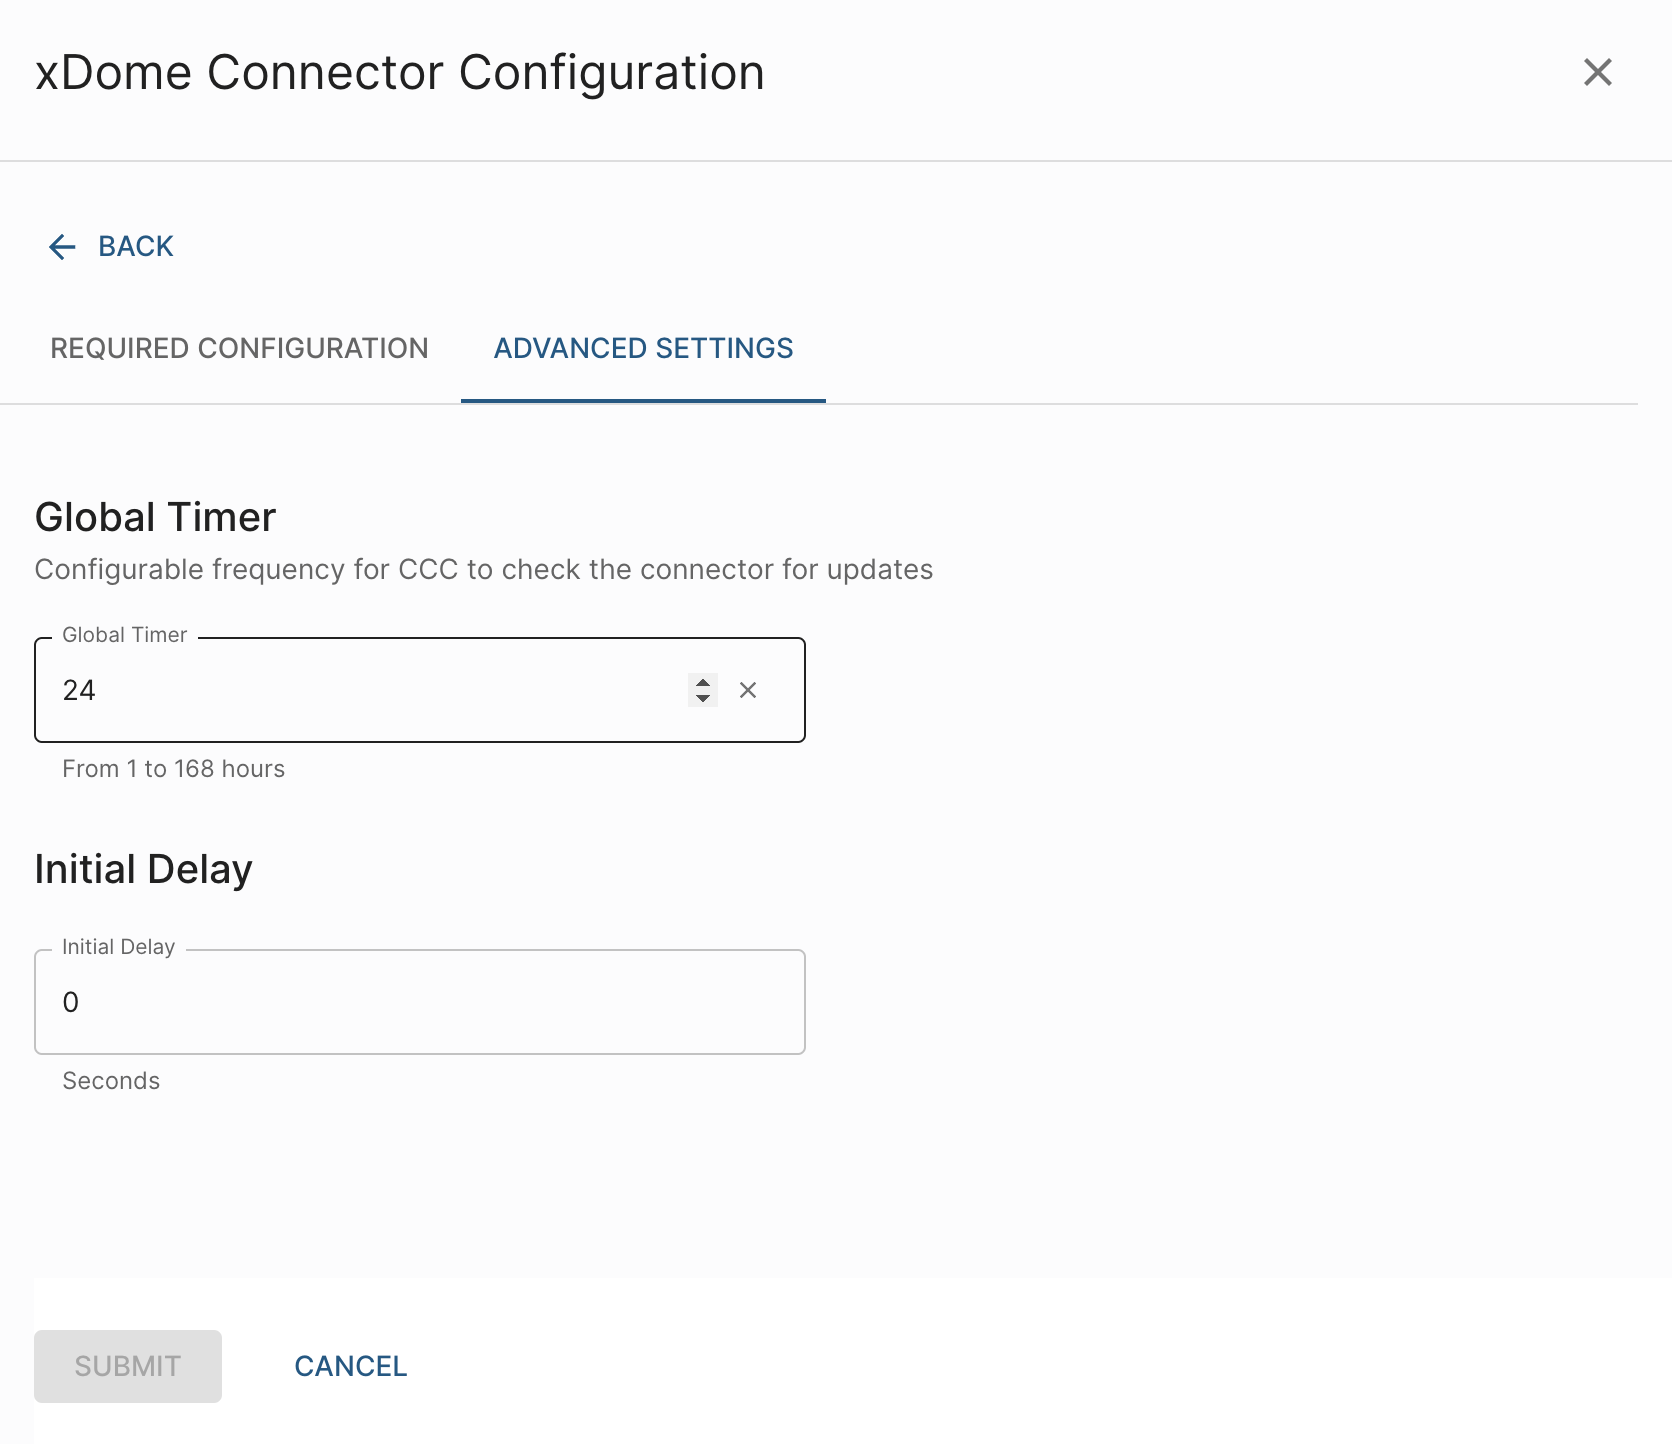1672x1444 pixels.
Task: Click the 'From 1 to 168 hours' hint
Action: tap(173, 769)
